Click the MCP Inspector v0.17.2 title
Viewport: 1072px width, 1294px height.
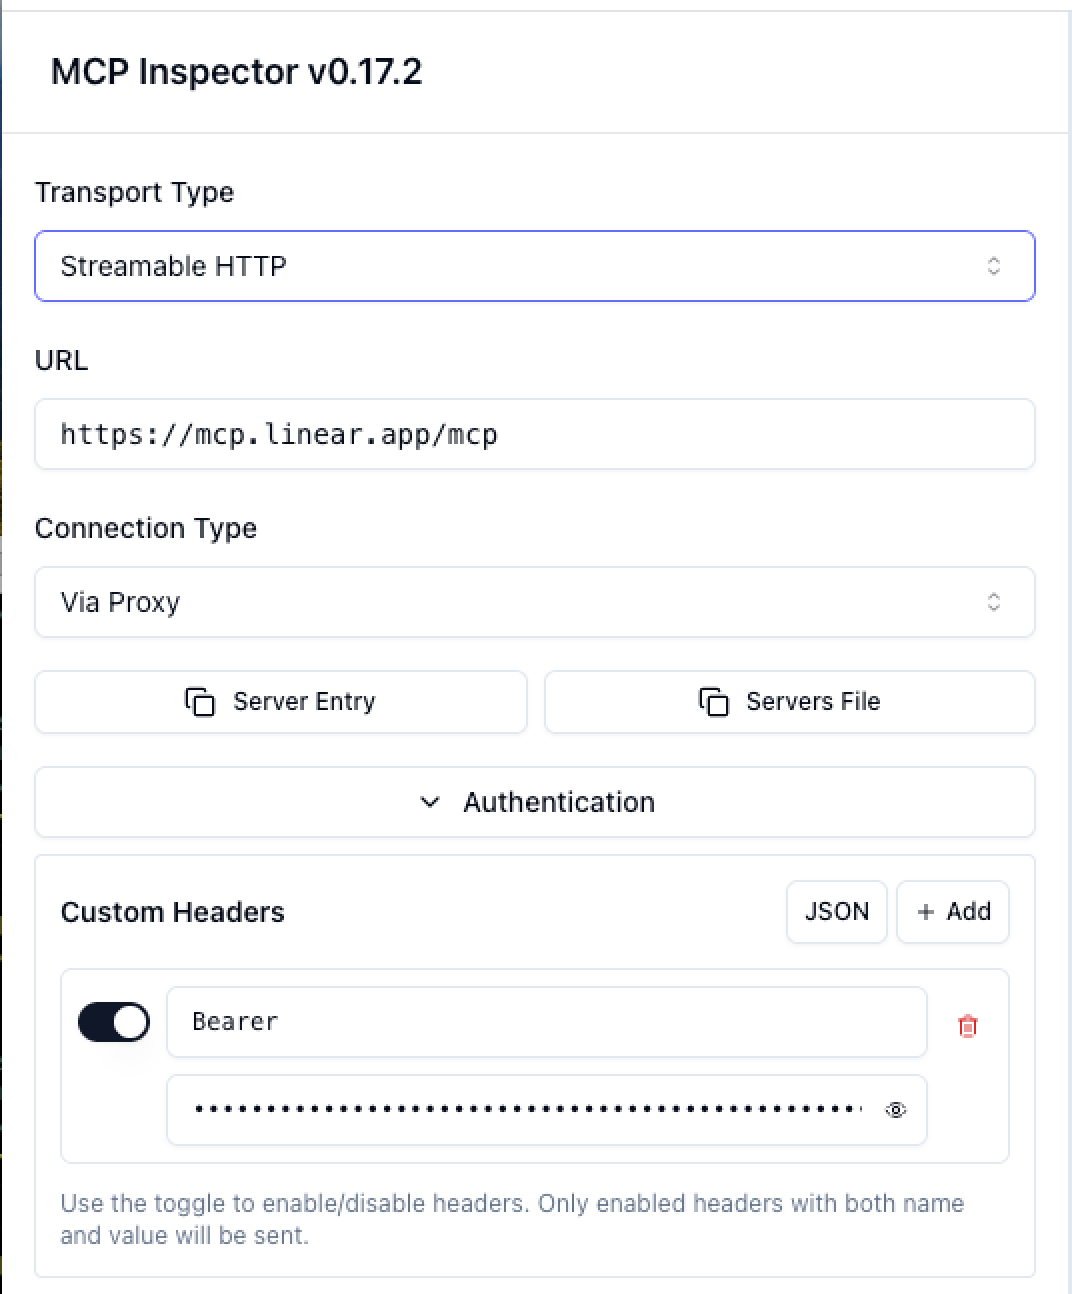click(x=237, y=72)
